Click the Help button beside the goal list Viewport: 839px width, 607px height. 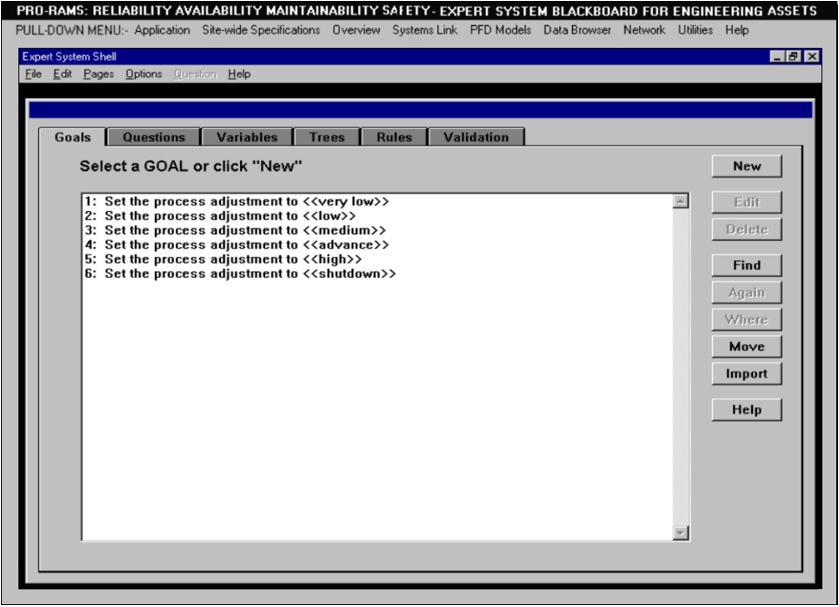pyautogui.click(x=746, y=409)
